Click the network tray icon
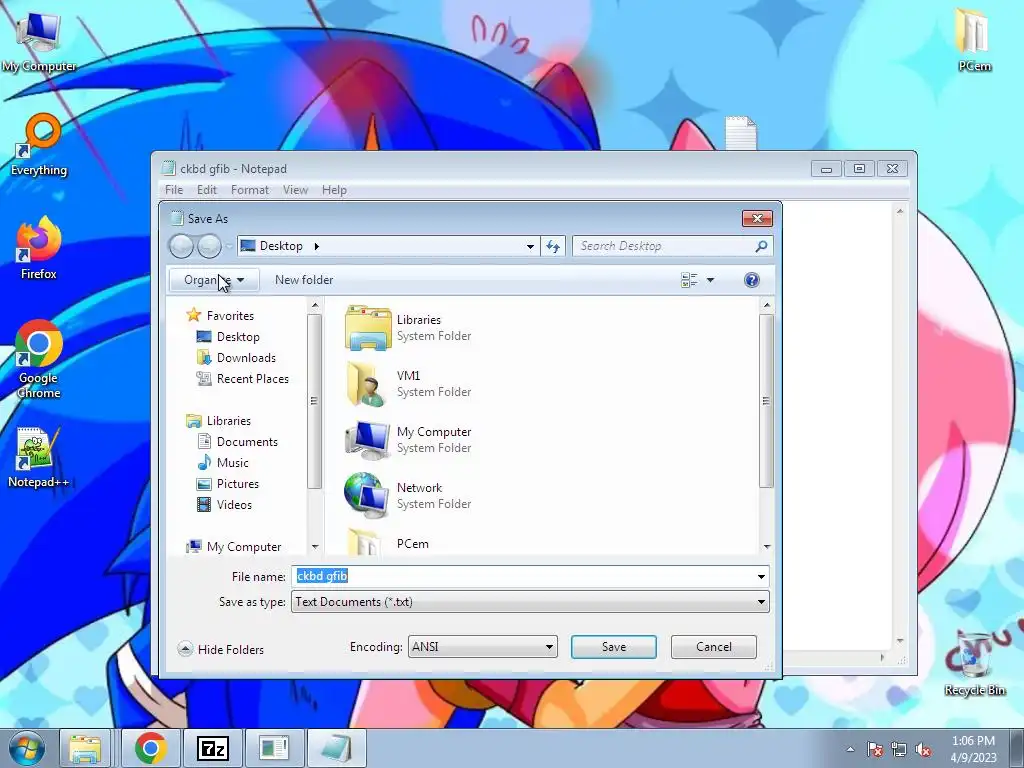Screen dimensions: 1024x768 tap(899, 749)
